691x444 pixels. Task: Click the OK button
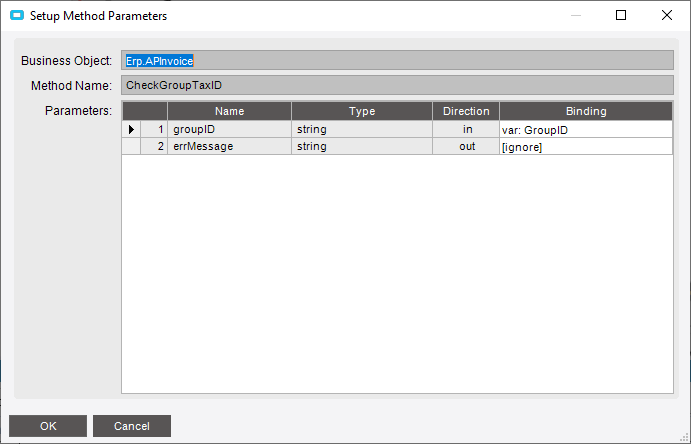point(48,426)
